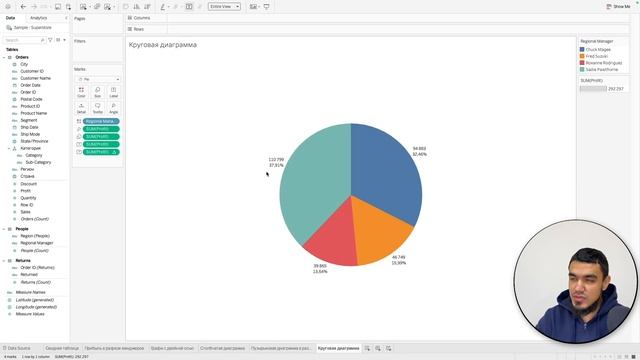Redo with the forward arrow icon
This screenshot has width=640, height=360.
(34, 7)
